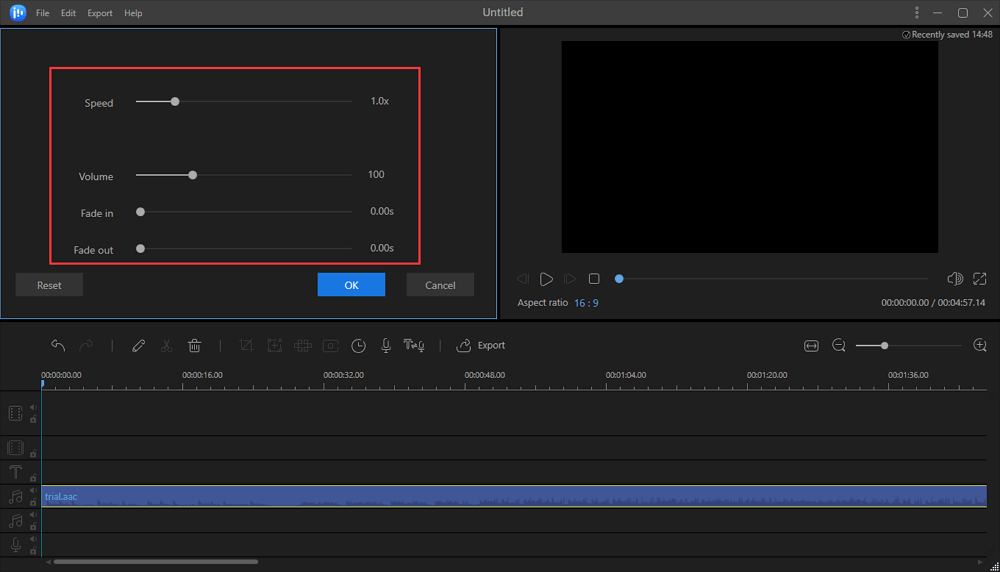1000x572 pixels.
Task: Start voiceover recording with microphone icon
Action: [x=386, y=346]
